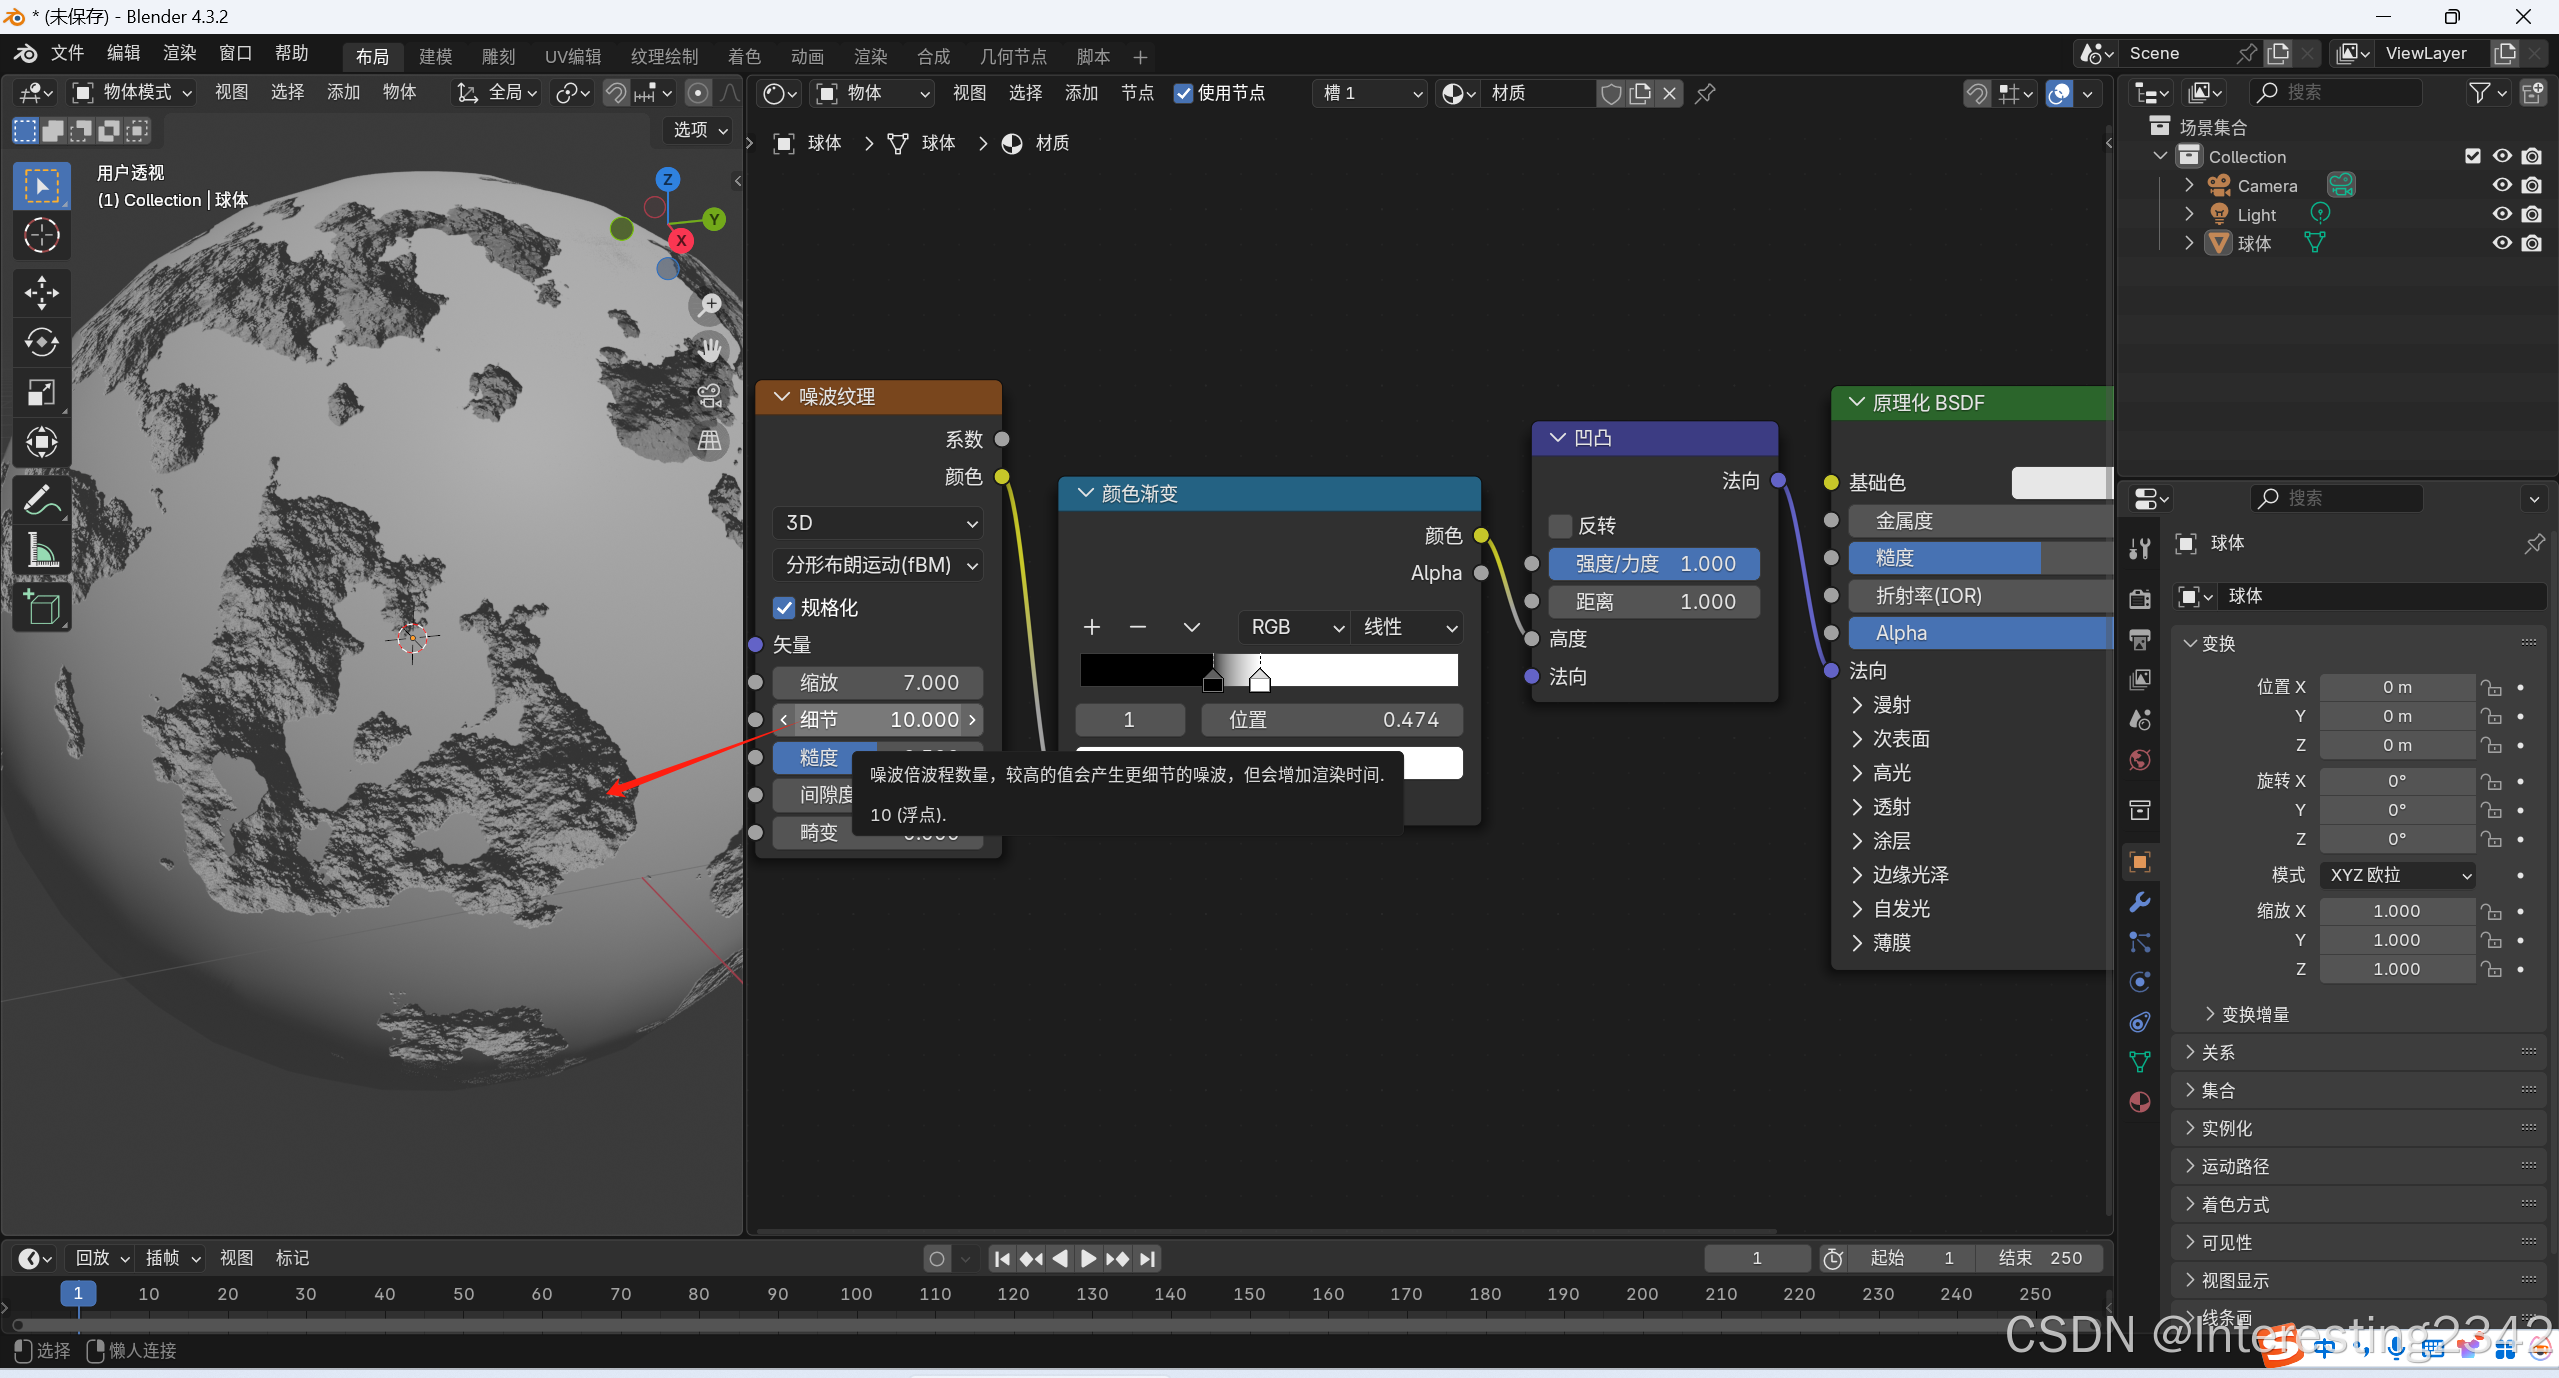This screenshot has height=1378, width=2559.
Task: Click the Add Cube tool icon
Action: pyautogui.click(x=41, y=607)
